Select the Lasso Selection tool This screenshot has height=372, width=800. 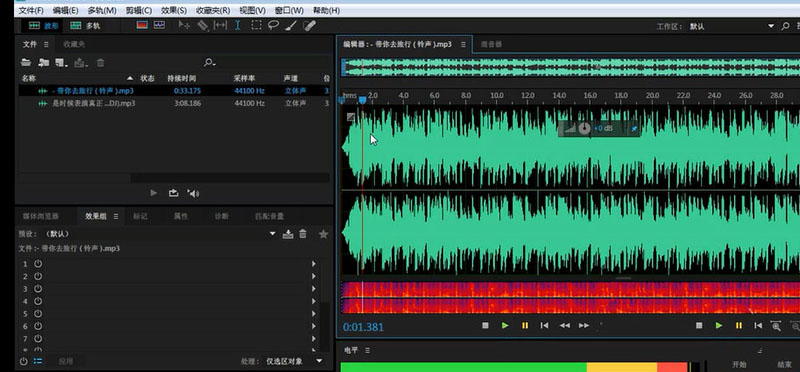[x=273, y=25]
